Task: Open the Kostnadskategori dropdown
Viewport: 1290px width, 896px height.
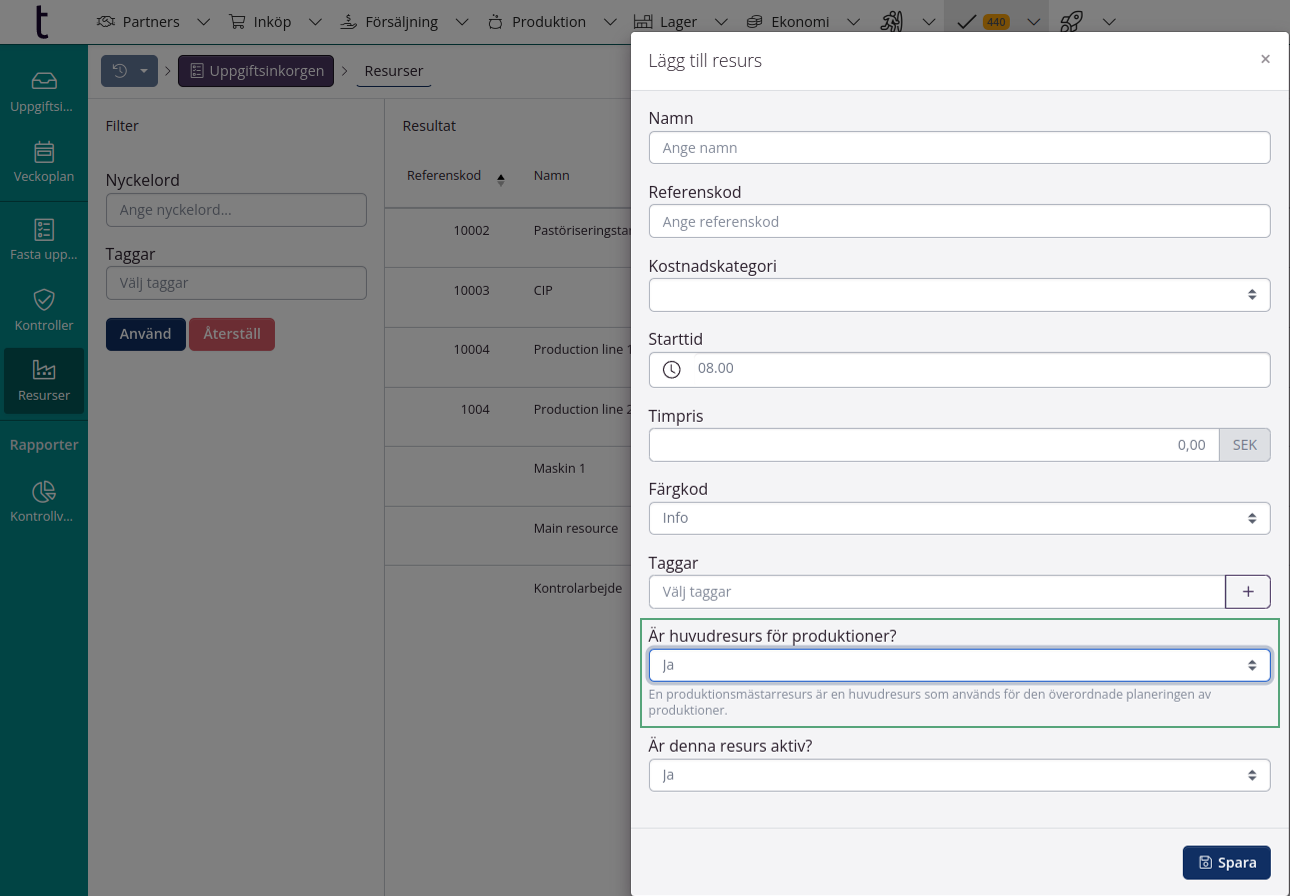Action: [959, 295]
